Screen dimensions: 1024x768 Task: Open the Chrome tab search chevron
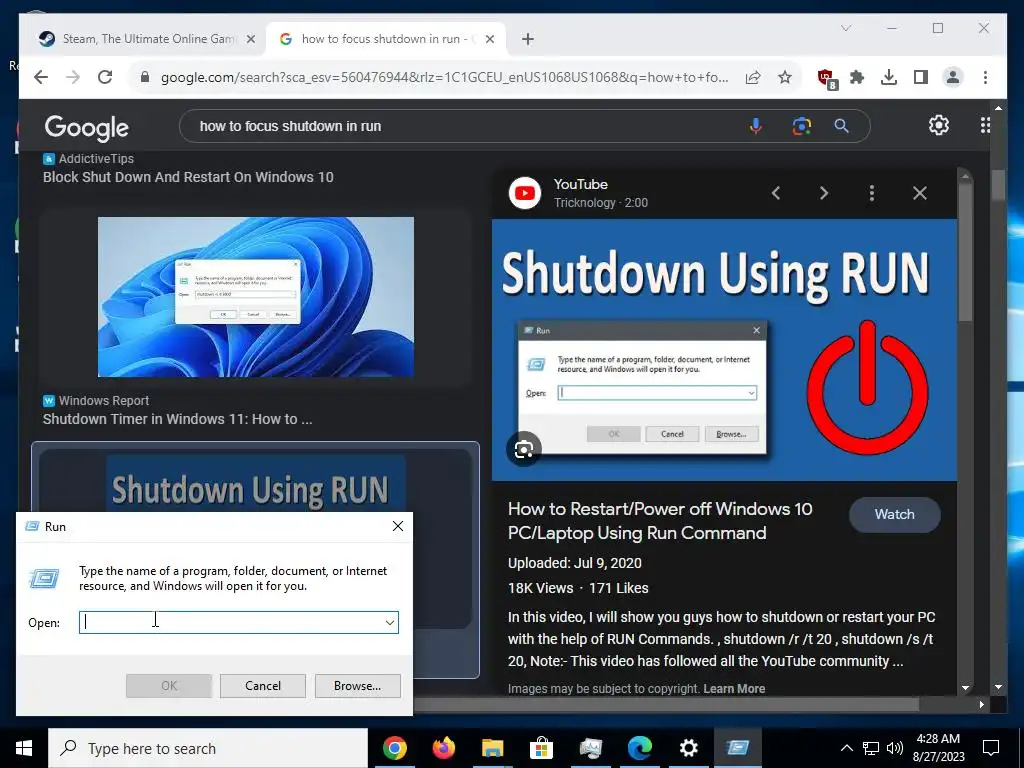[846, 28]
